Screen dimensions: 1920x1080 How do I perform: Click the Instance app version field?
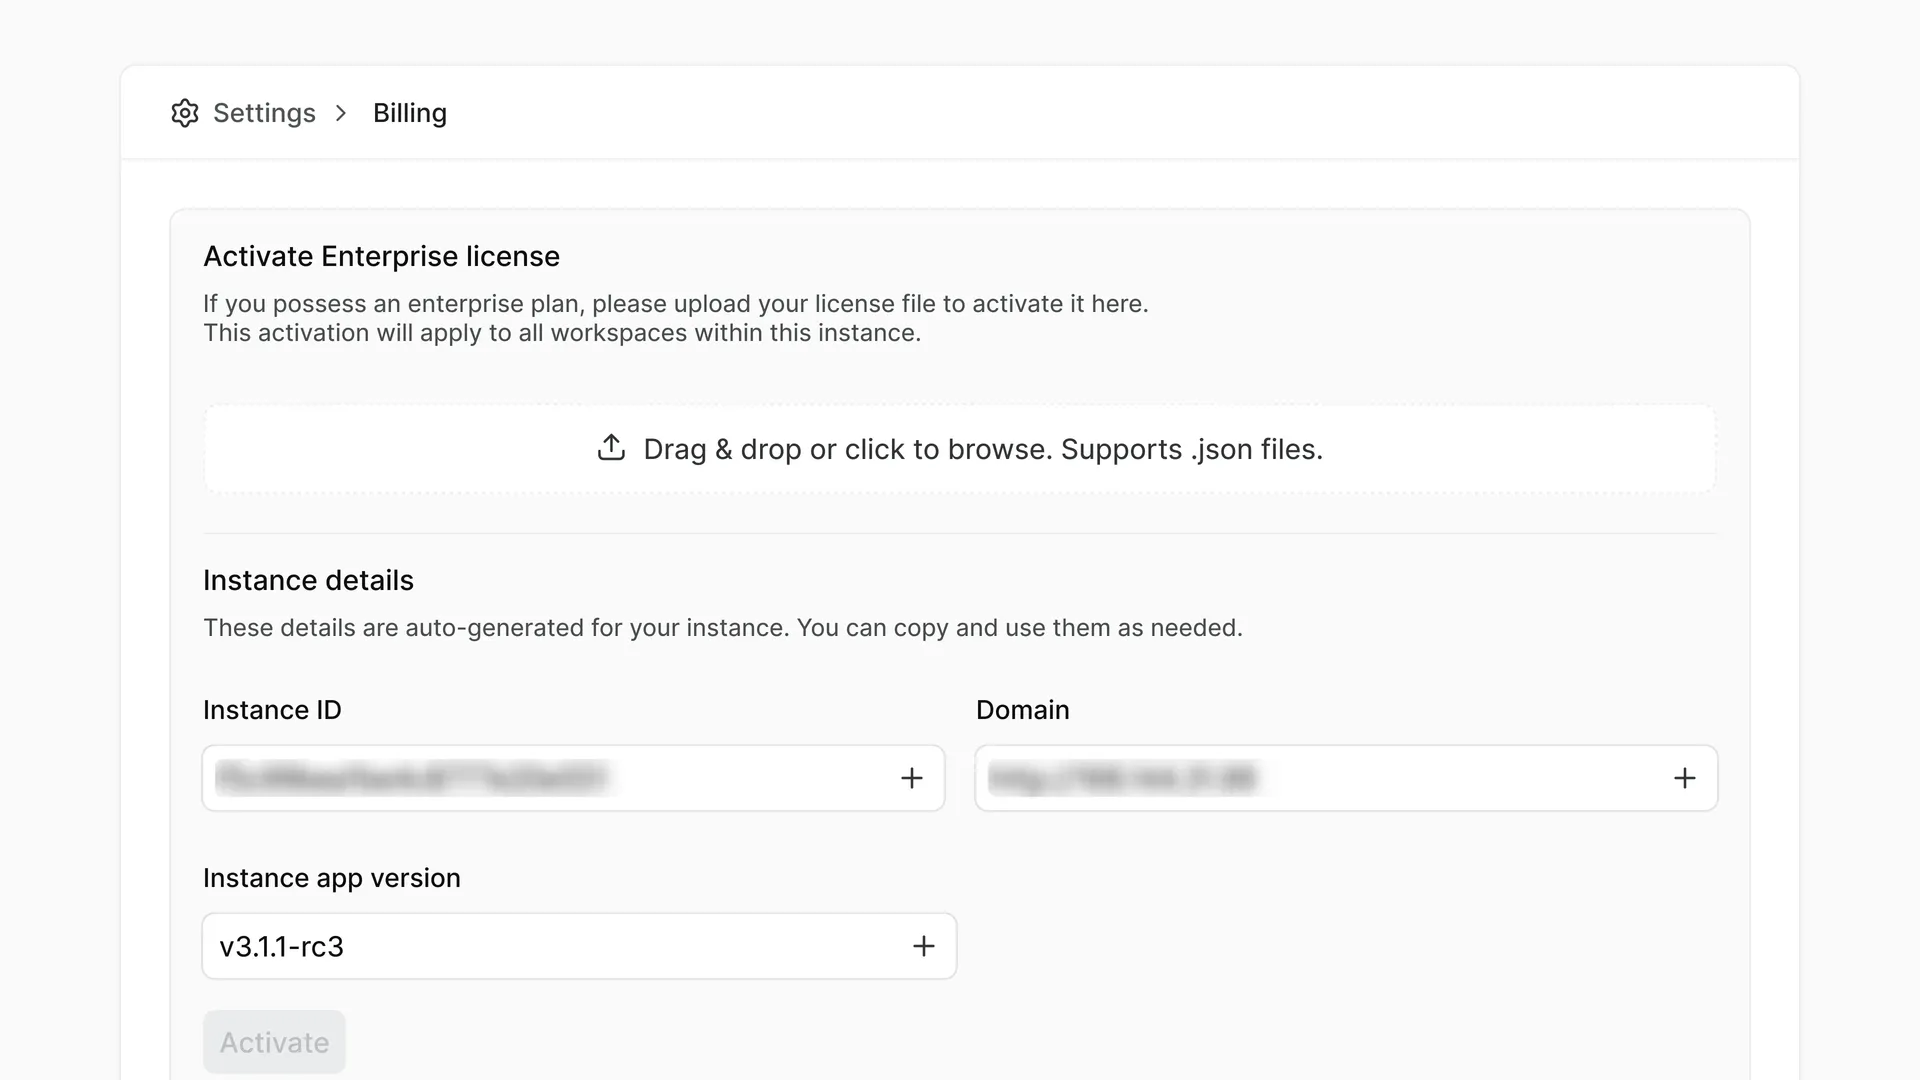coord(579,946)
